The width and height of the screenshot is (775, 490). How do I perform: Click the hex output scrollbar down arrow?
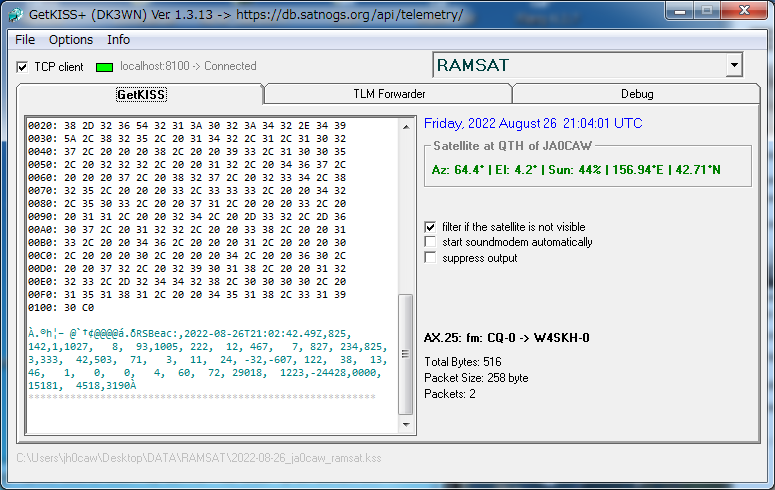coord(406,425)
